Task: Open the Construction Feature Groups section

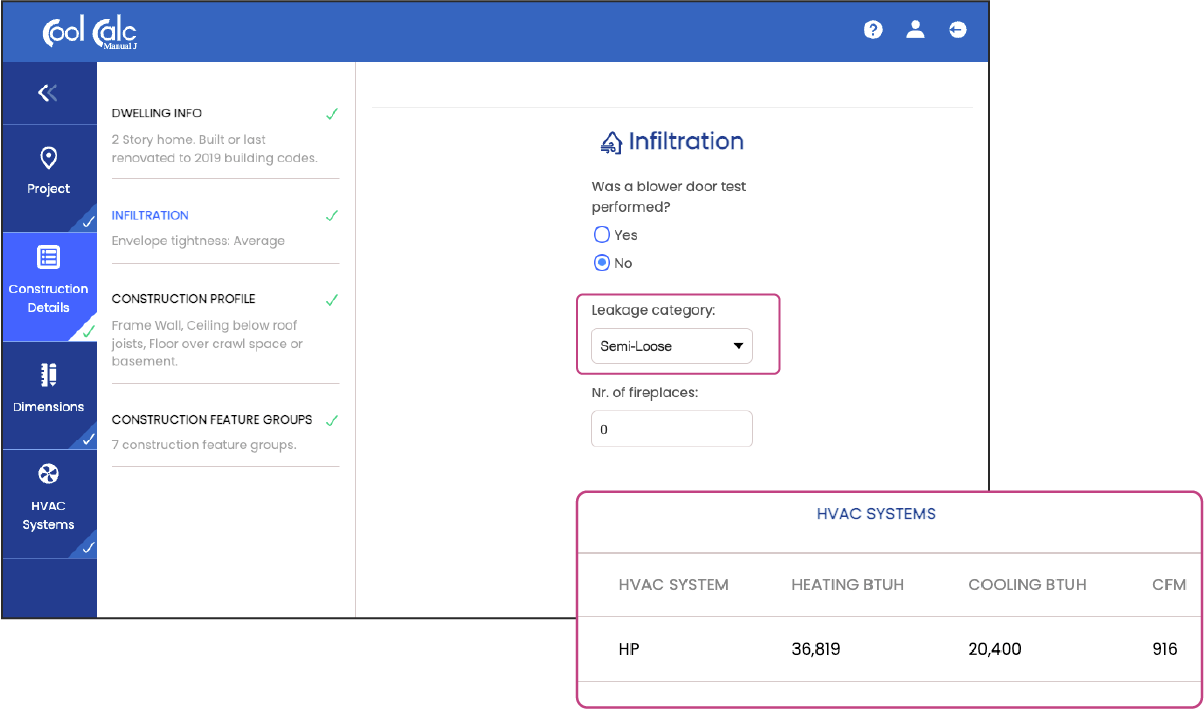Action: coord(212,420)
